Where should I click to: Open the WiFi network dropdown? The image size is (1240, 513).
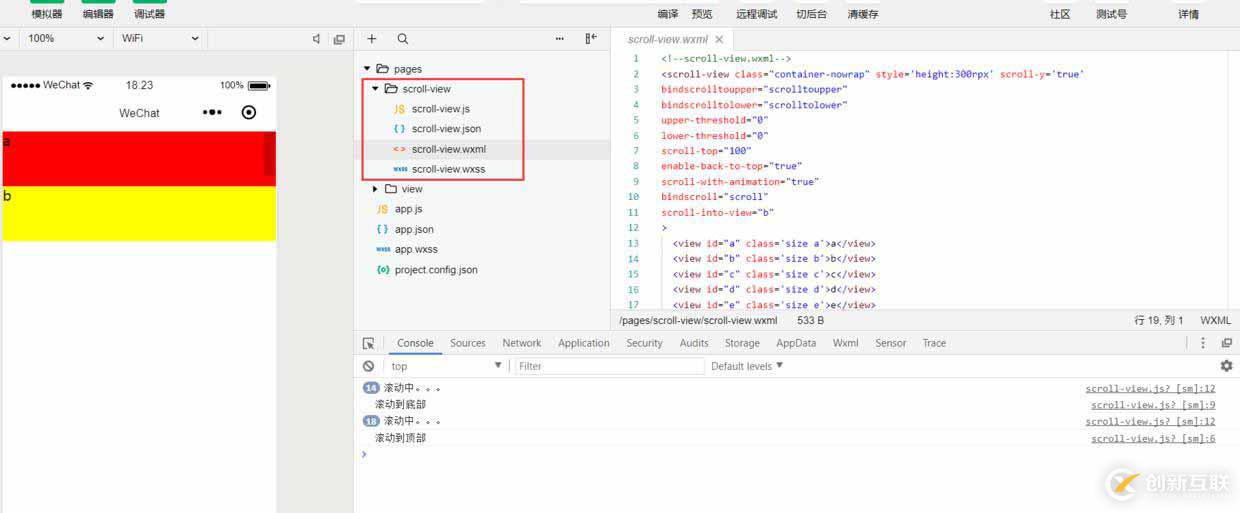point(160,38)
